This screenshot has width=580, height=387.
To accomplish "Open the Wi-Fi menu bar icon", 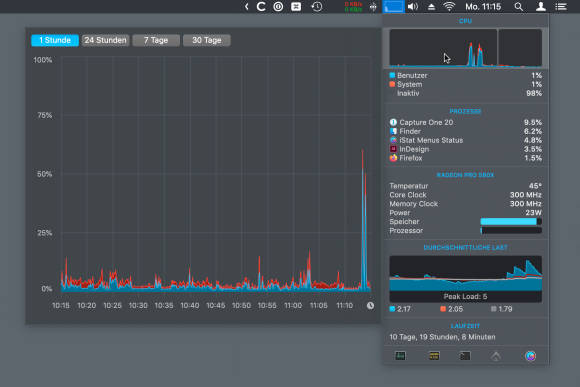I will click(x=449, y=7).
